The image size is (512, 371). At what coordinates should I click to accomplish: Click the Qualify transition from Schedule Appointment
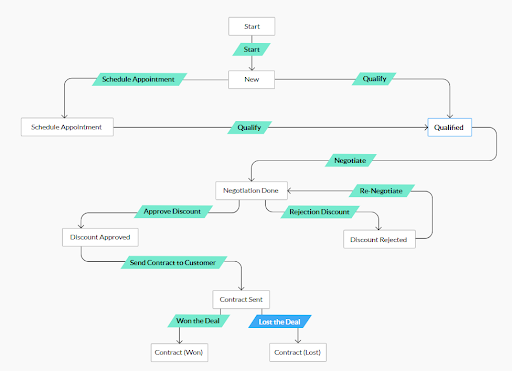249,127
